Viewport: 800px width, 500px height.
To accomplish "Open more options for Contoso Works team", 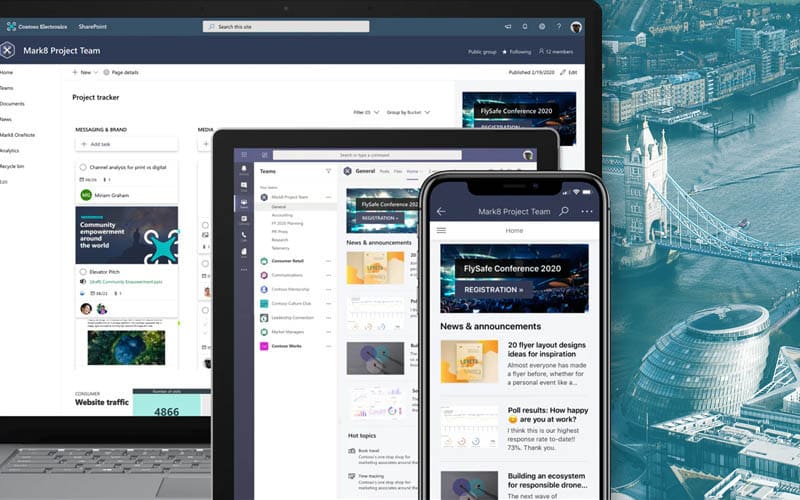I will coord(329,346).
